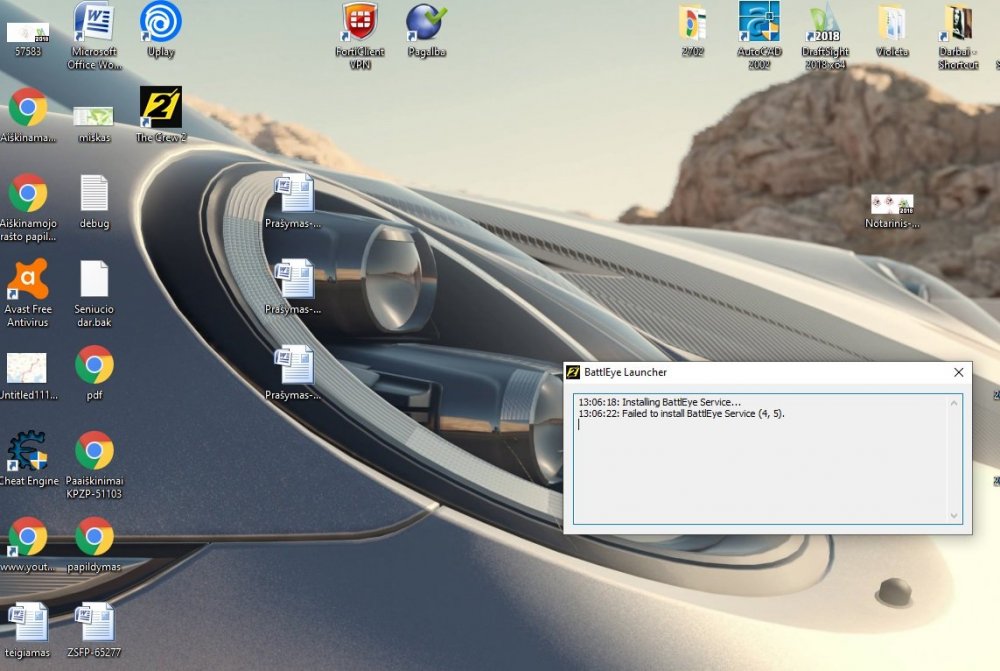The image size is (1000, 671).
Task: Select the Microsoft Office Word shortcut
Action: tap(94, 22)
